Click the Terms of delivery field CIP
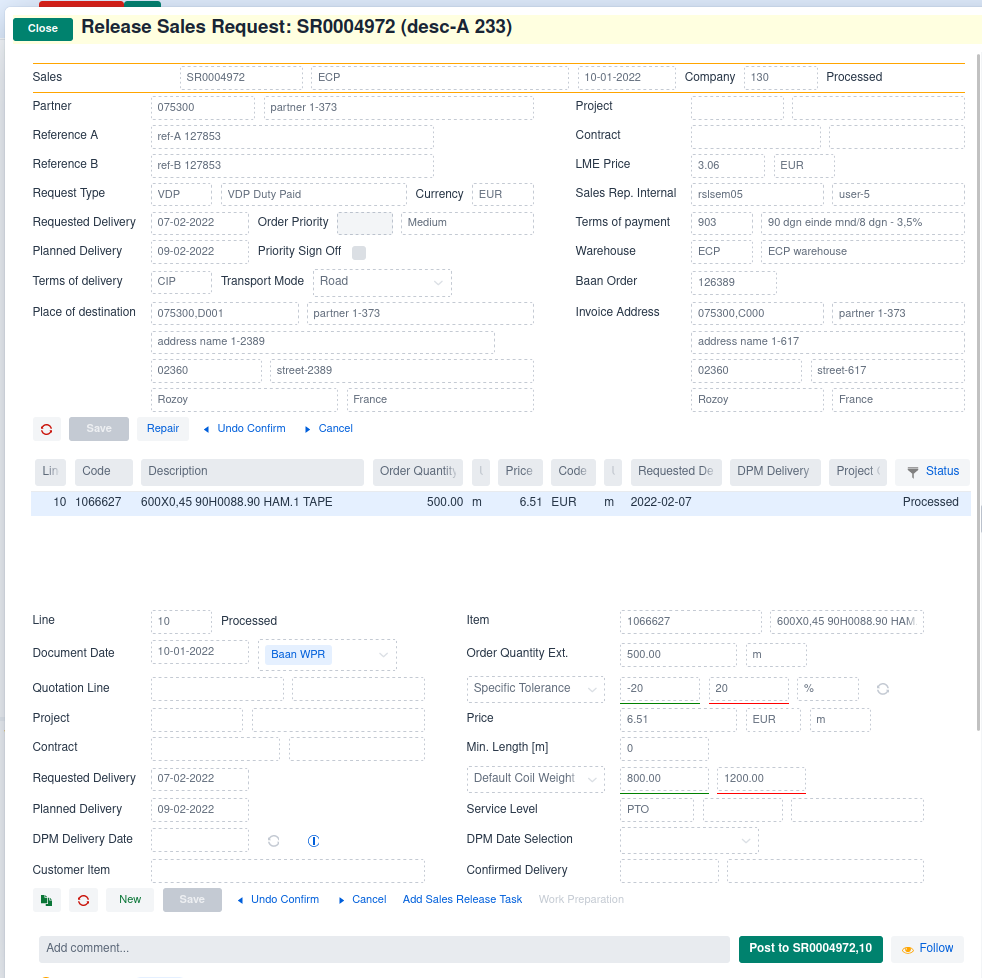This screenshot has height=978, width=982. (x=181, y=282)
